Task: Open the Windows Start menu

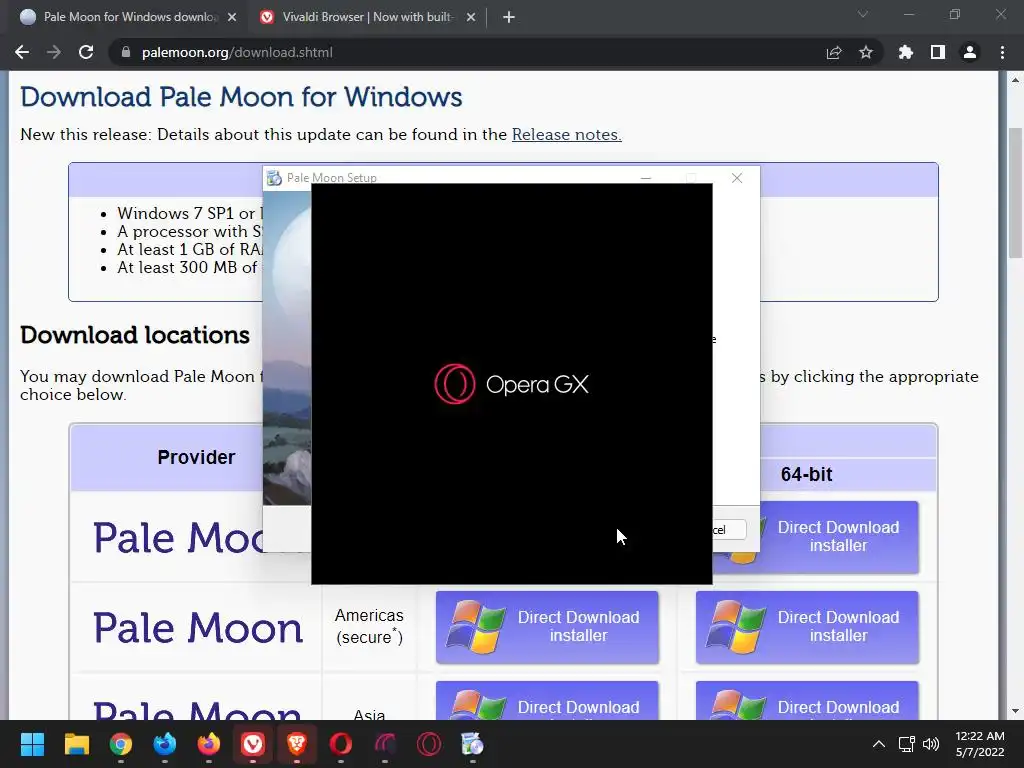Action: (32, 744)
